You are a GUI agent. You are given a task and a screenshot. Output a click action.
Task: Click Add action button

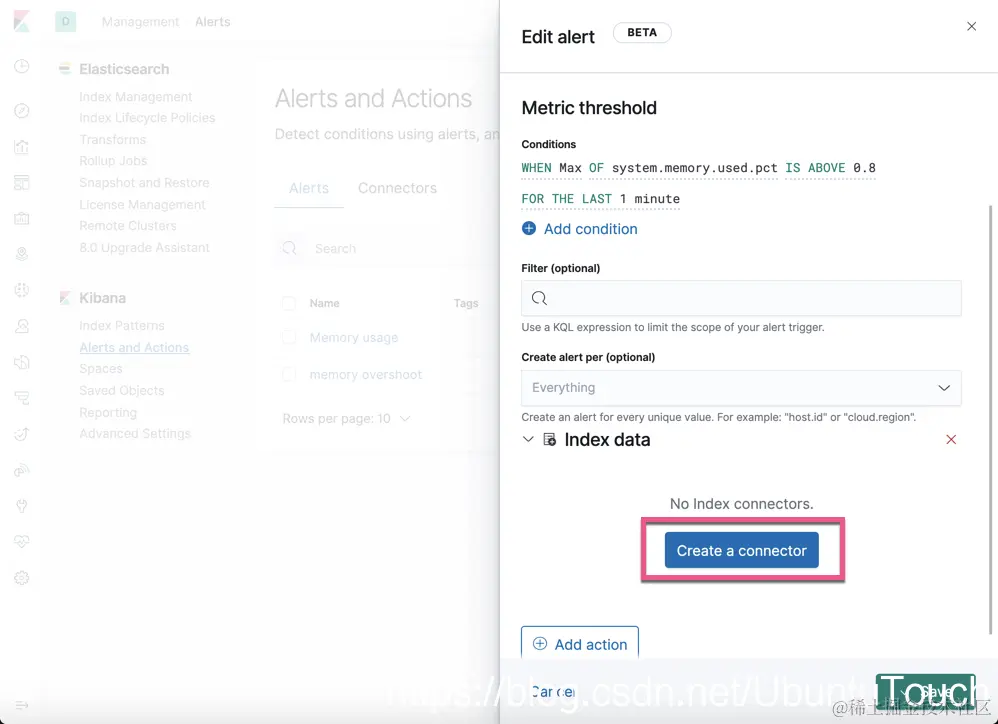tap(580, 643)
